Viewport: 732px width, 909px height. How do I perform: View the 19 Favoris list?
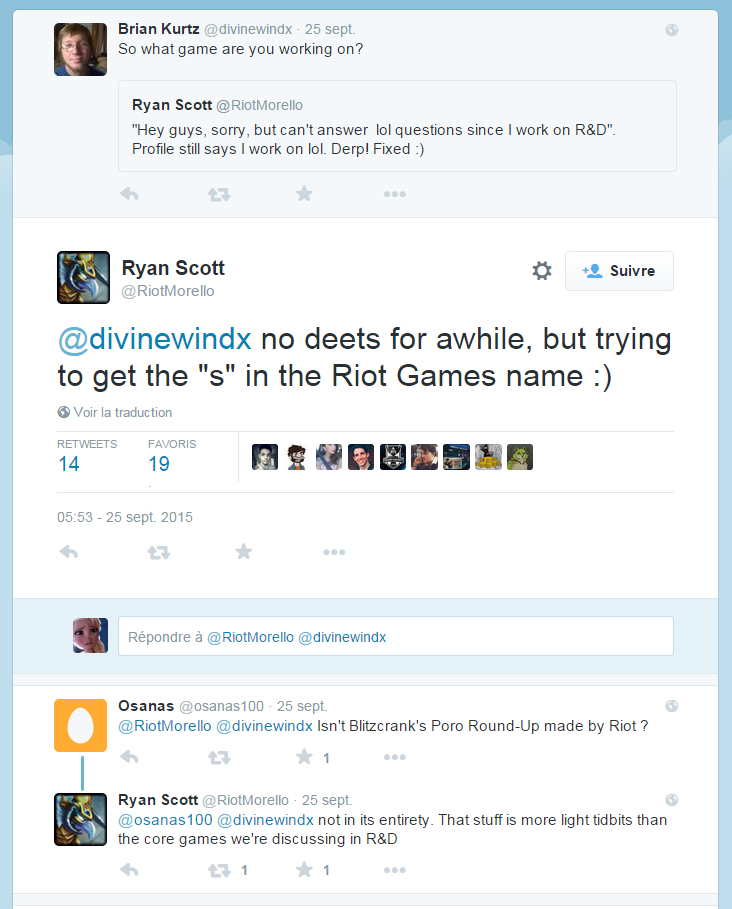tap(159, 464)
